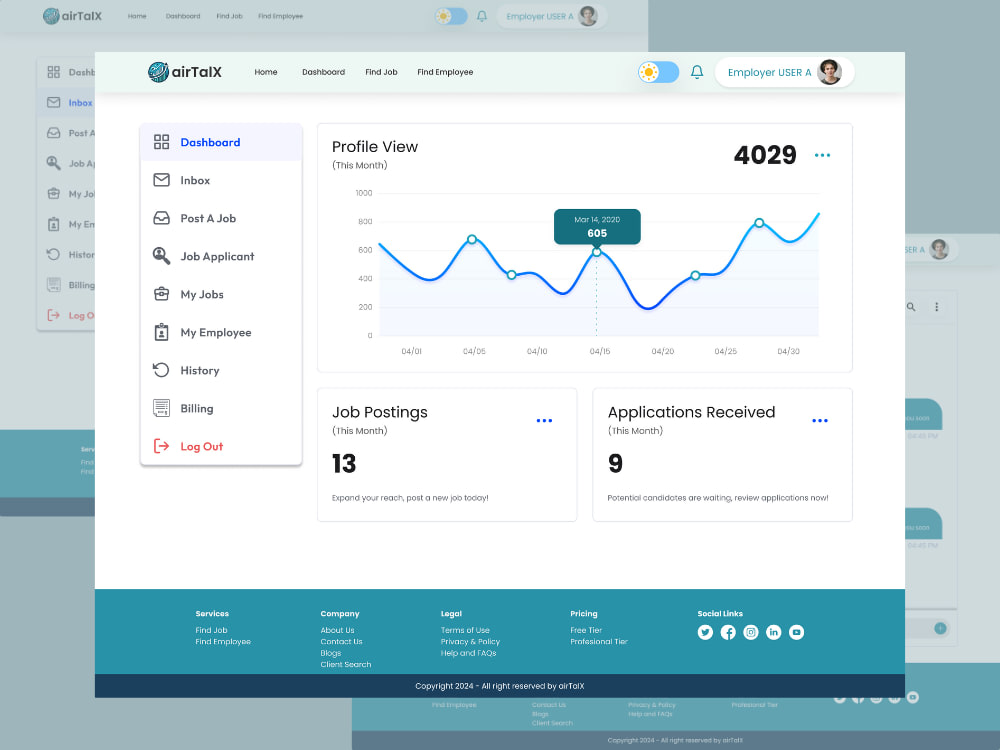1000x750 pixels.
Task: Click the Log Out sidebar label
Action: [x=202, y=446]
